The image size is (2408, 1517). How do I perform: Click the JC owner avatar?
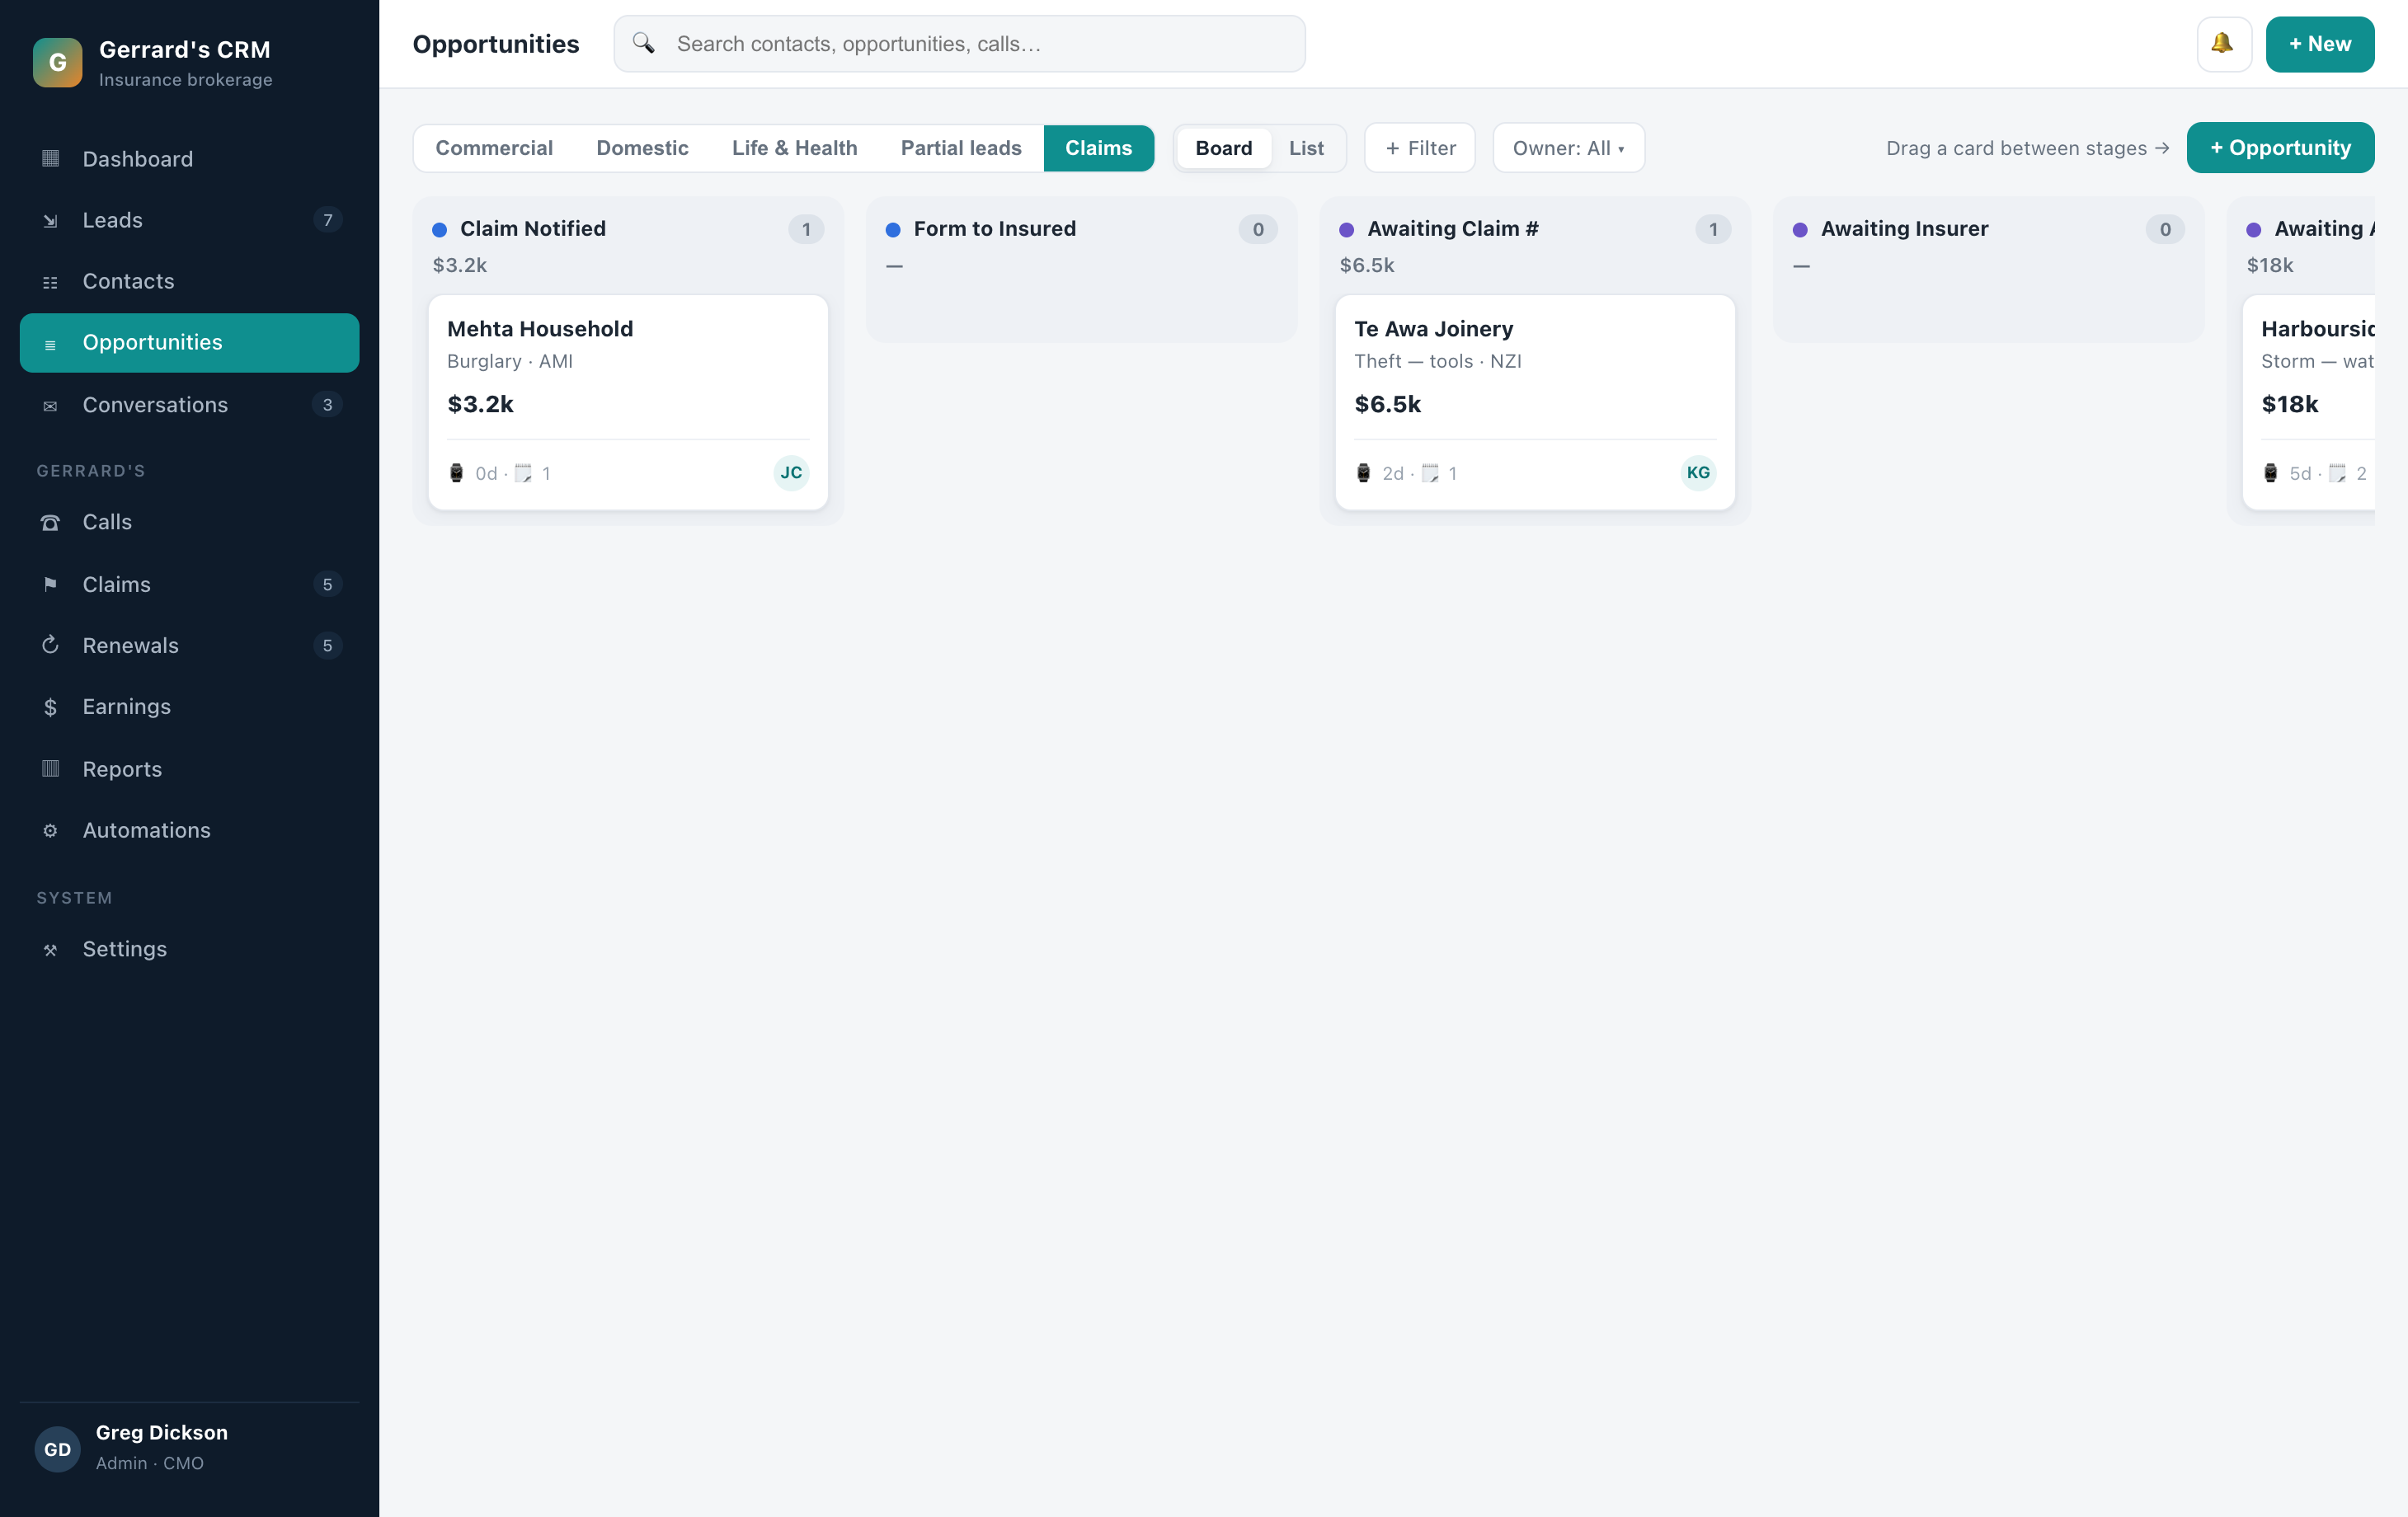coord(791,473)
